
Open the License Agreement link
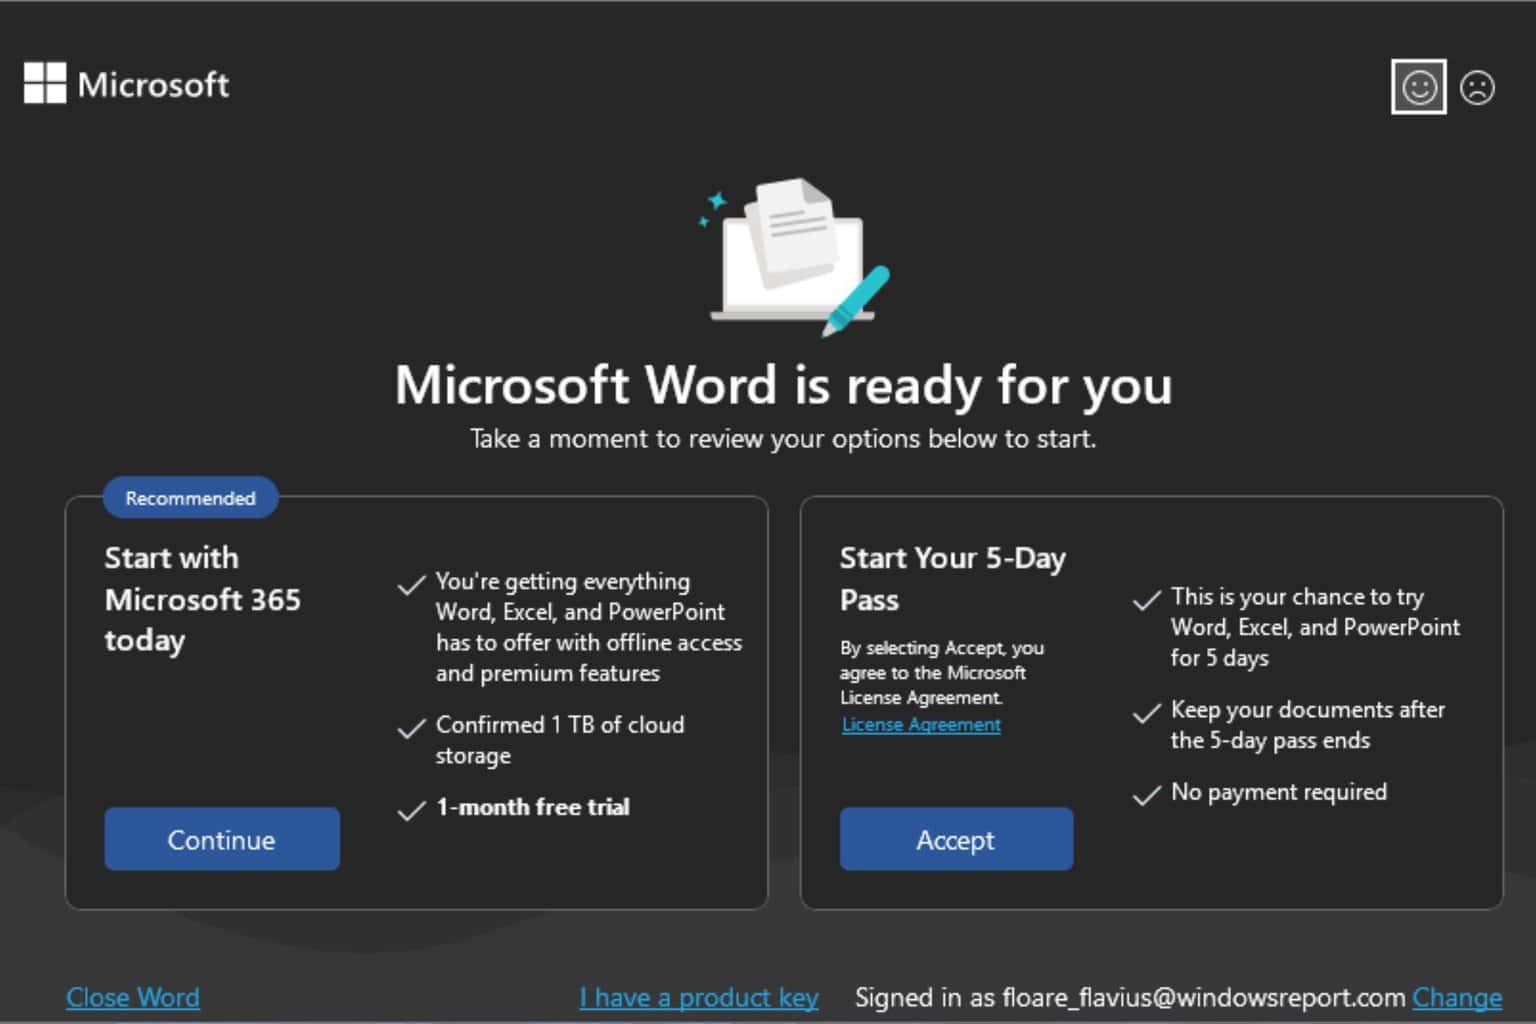921,724
